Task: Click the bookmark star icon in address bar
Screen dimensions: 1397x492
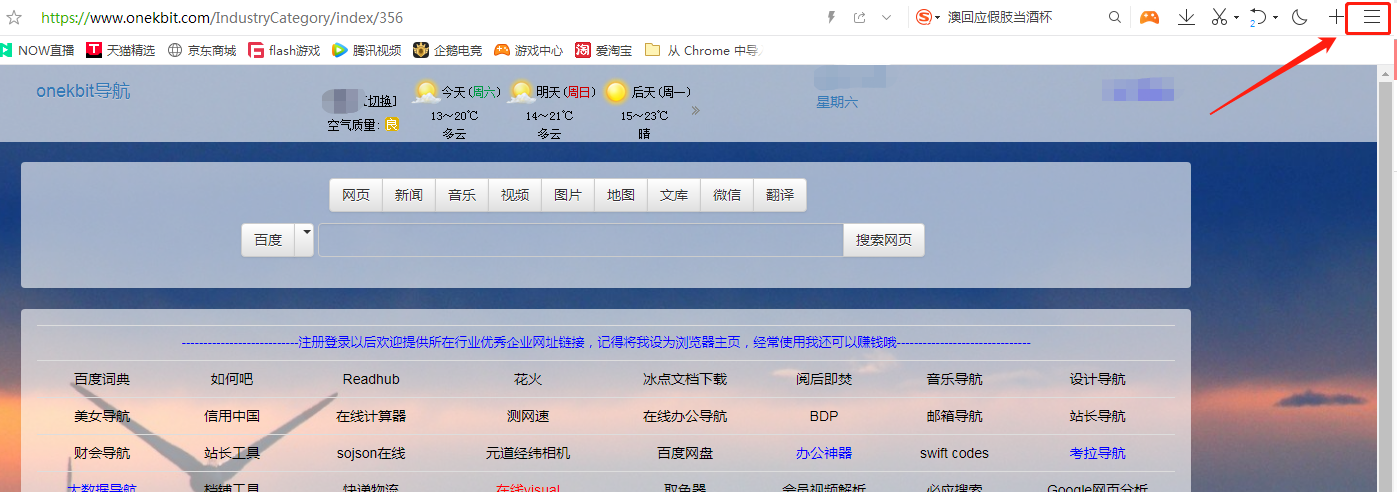Action: pos(14,18)
